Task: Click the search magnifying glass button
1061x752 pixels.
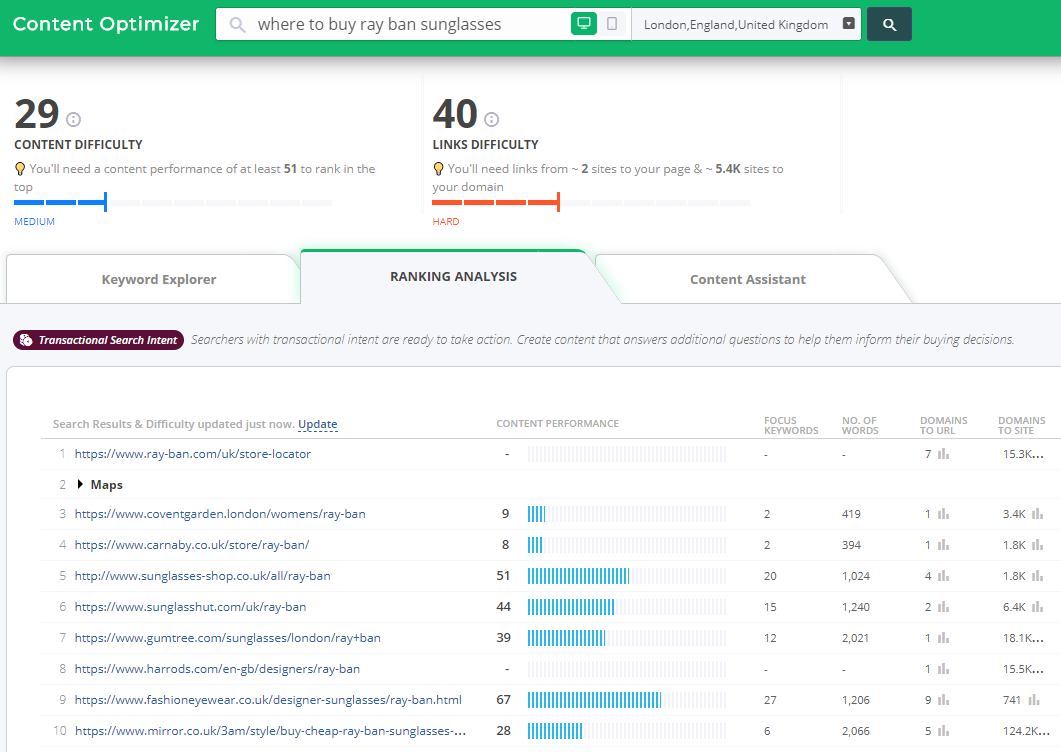Action: [889, 23]
